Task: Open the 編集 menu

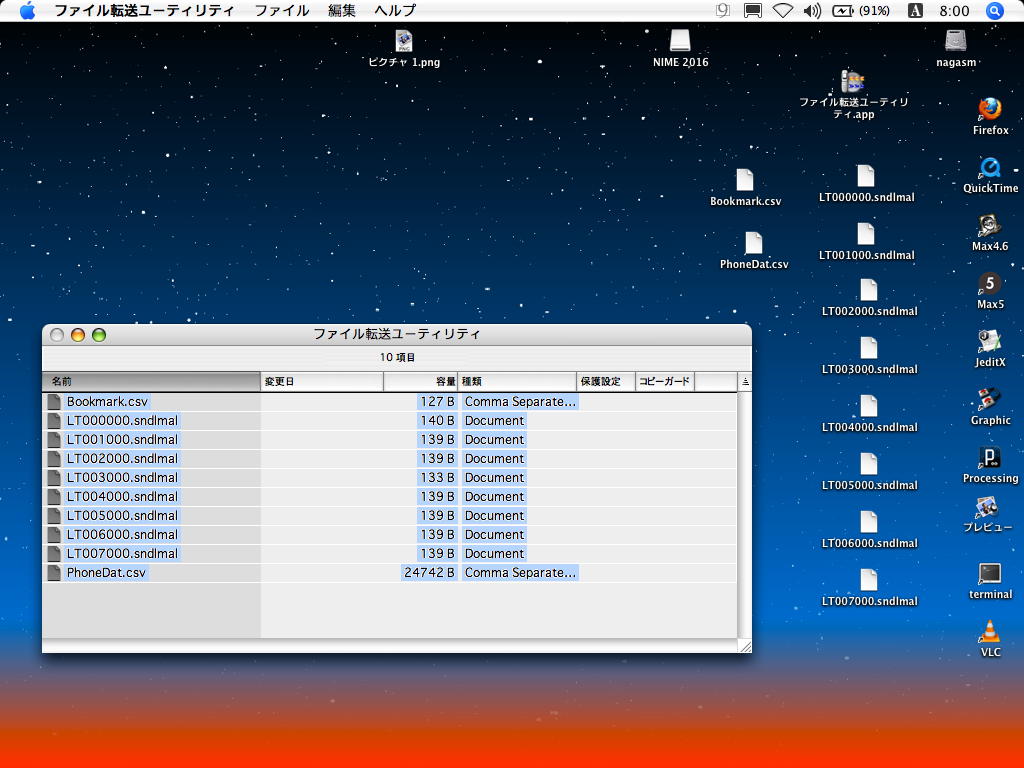Action: pyautogui.click(x=342, y=11)
